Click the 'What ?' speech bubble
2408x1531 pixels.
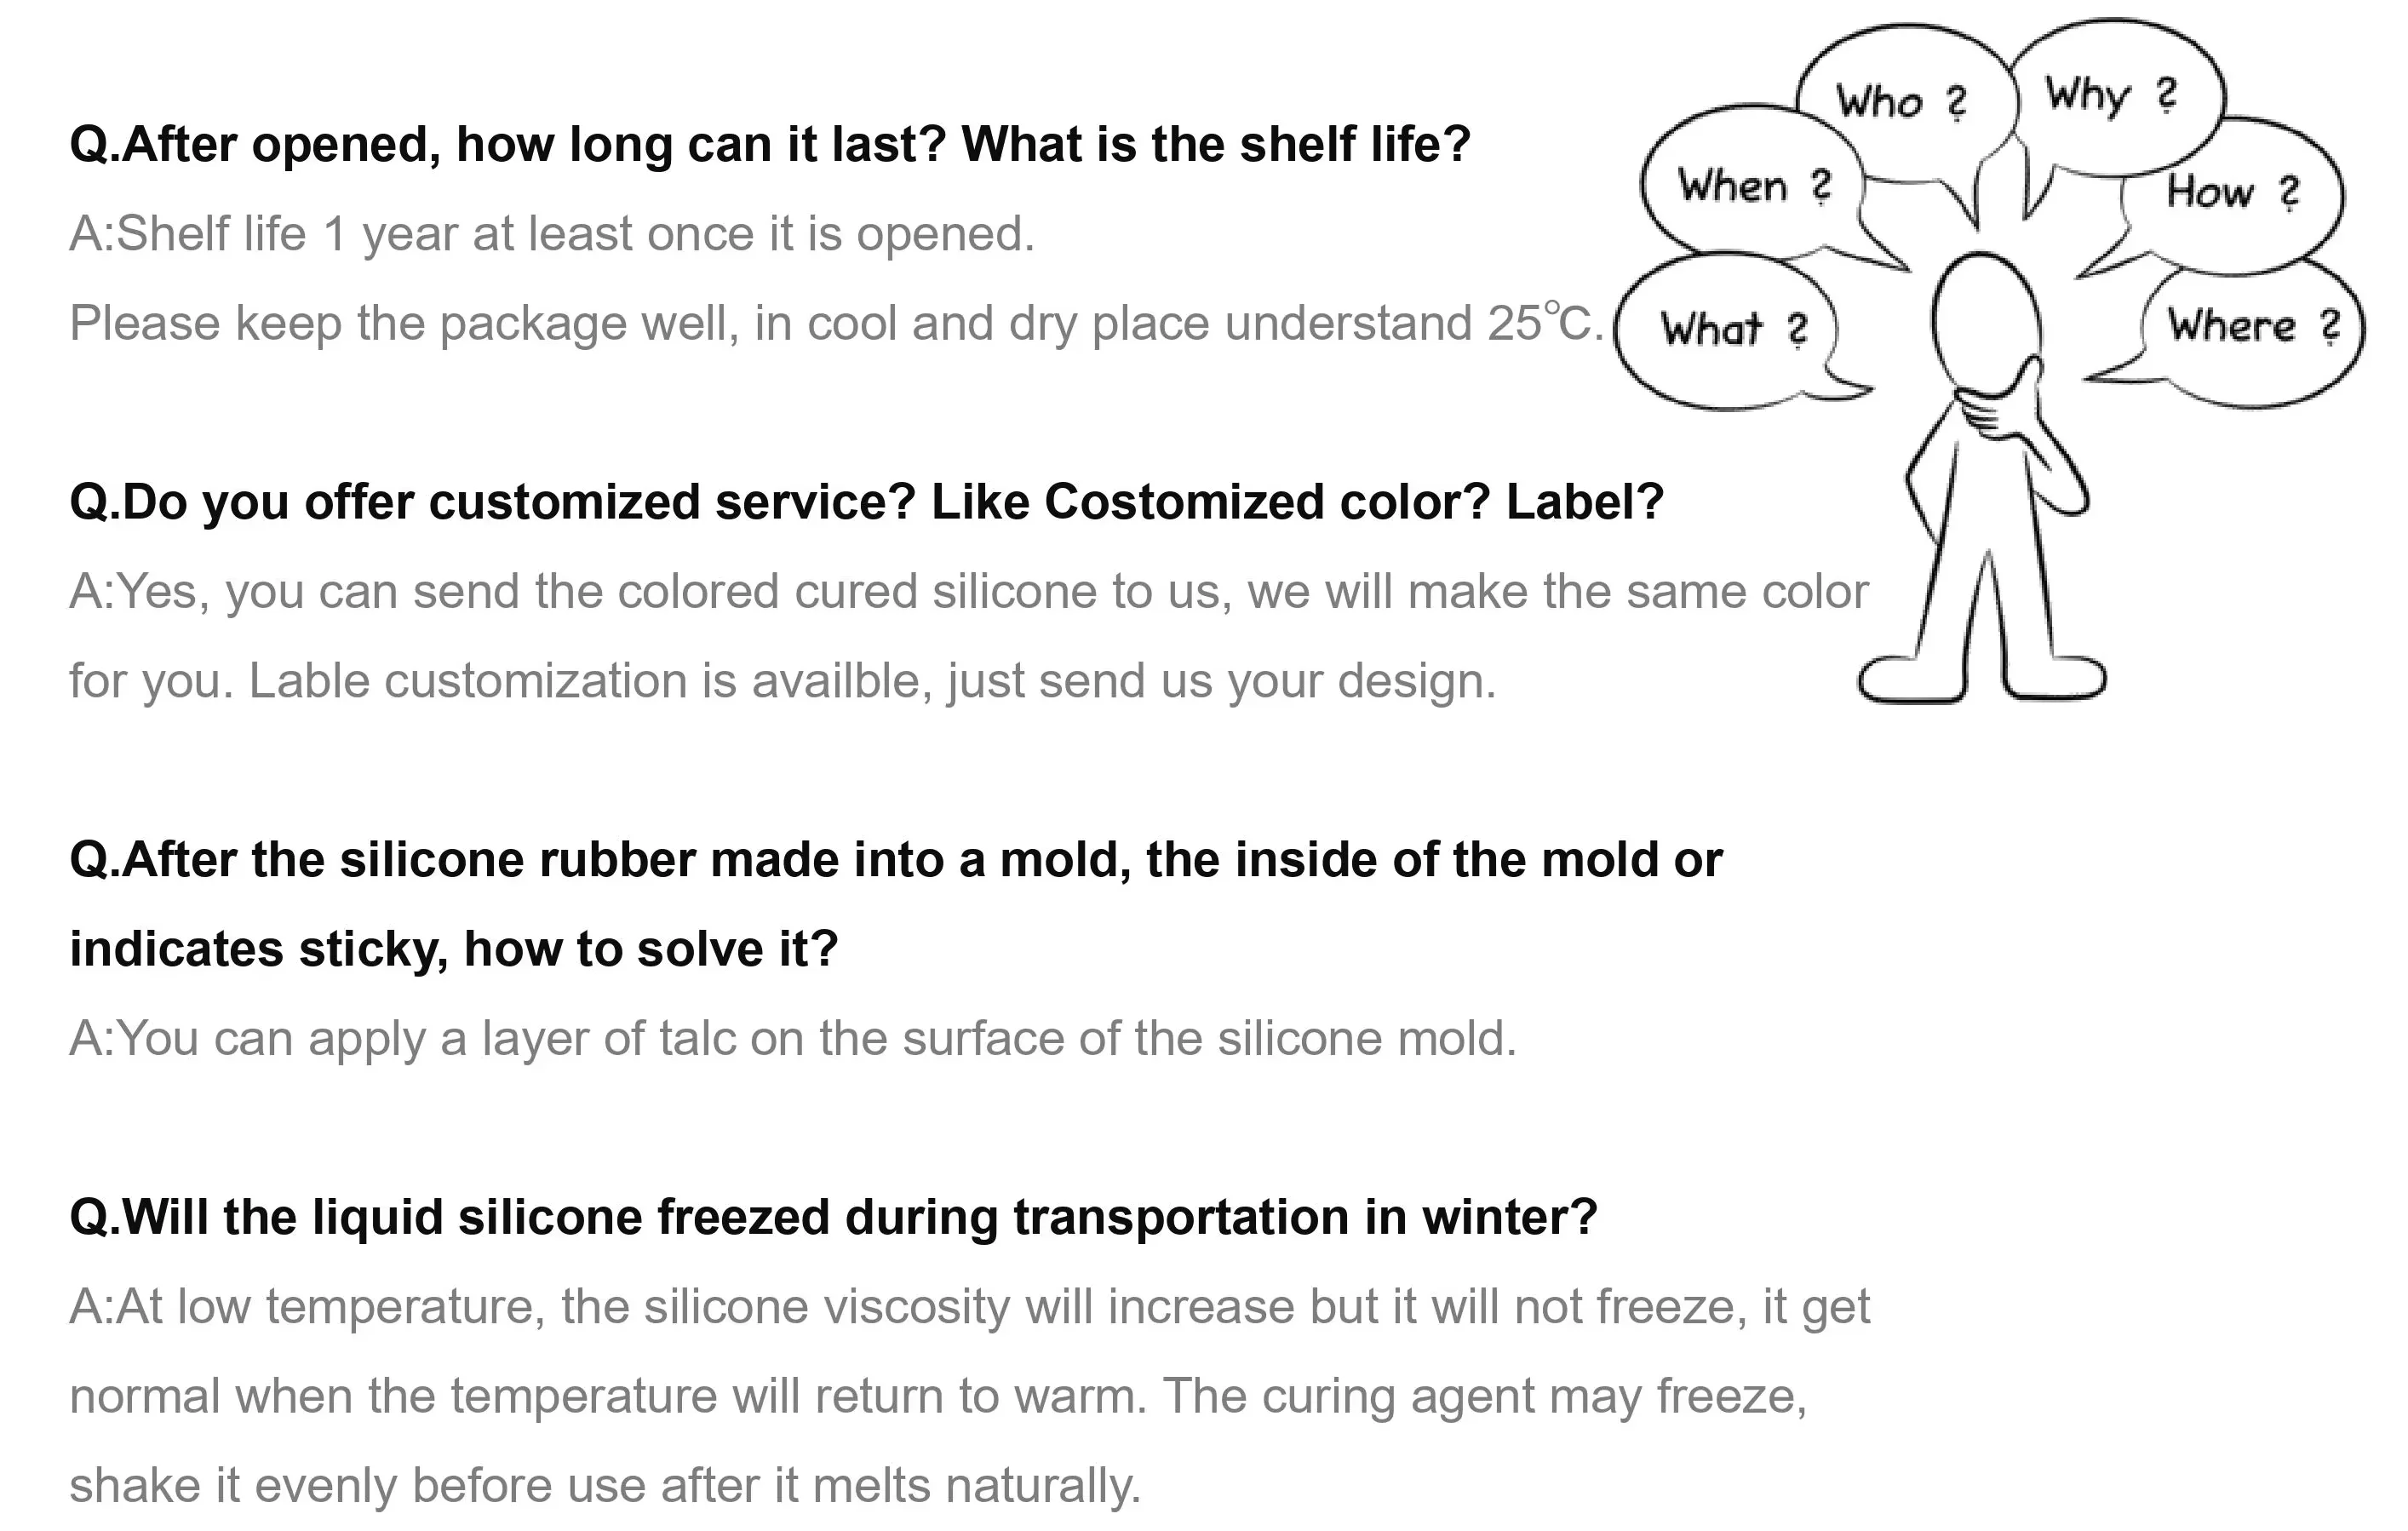(1733, 328)
